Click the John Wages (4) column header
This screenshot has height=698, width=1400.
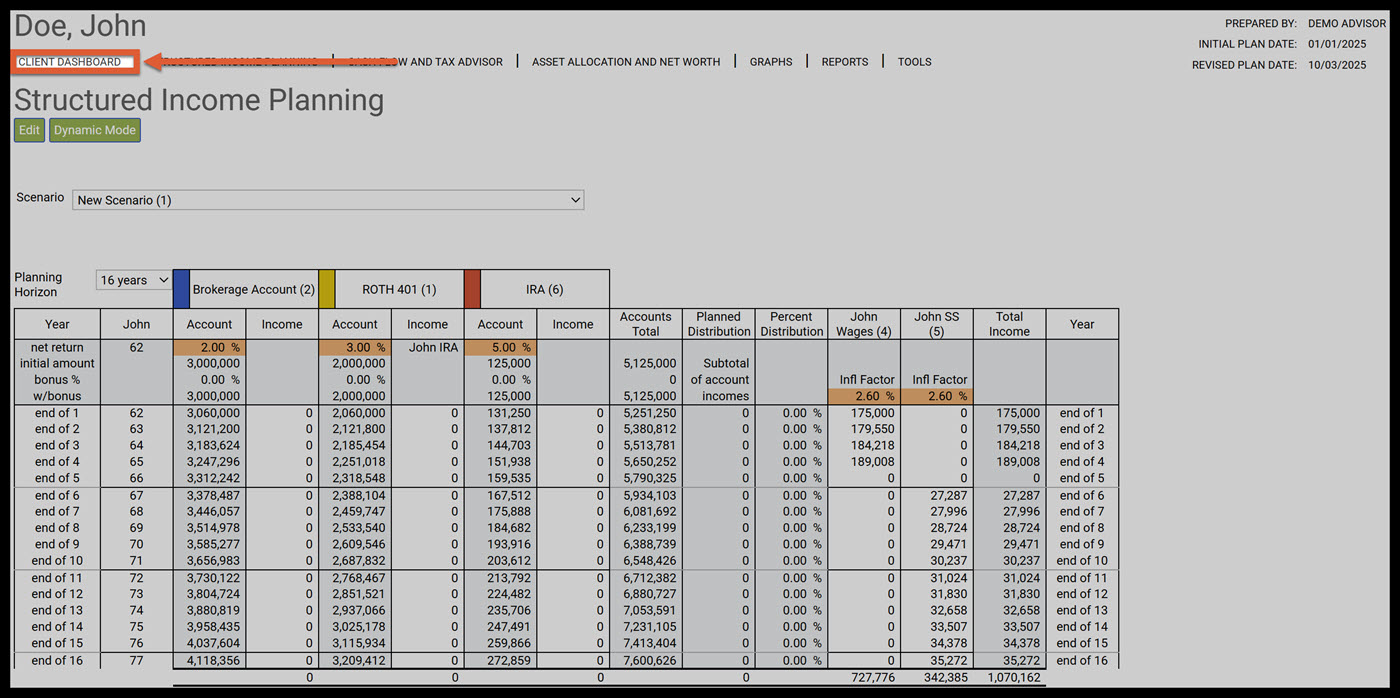[x=864, y=324]
